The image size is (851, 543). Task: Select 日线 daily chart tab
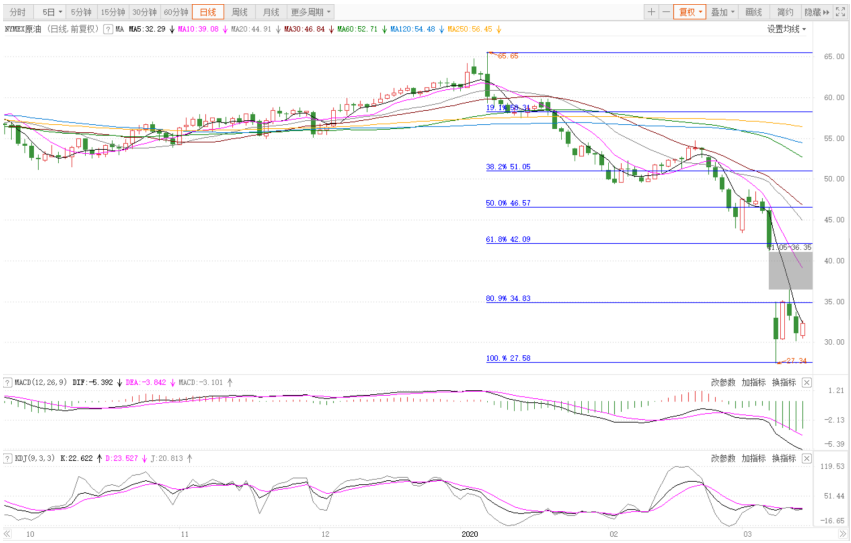[x=208, y=12]
